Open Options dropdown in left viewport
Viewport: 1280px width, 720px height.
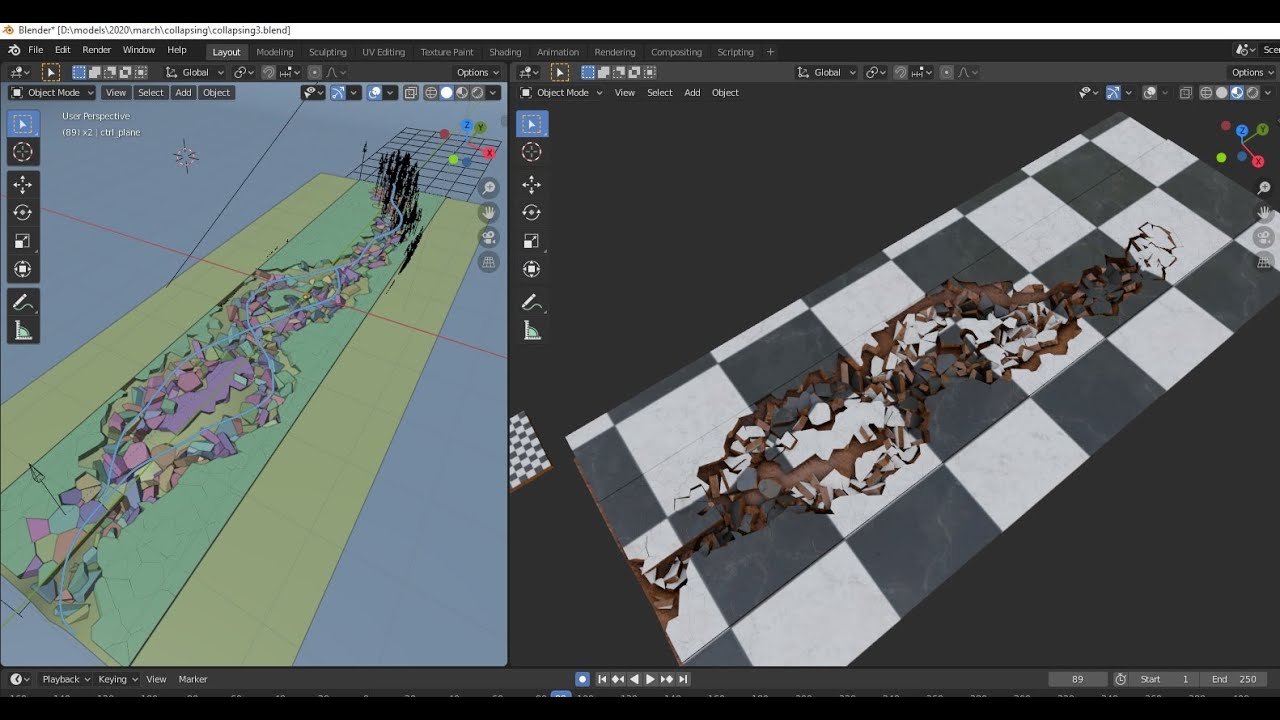click(x=478, y=72)
